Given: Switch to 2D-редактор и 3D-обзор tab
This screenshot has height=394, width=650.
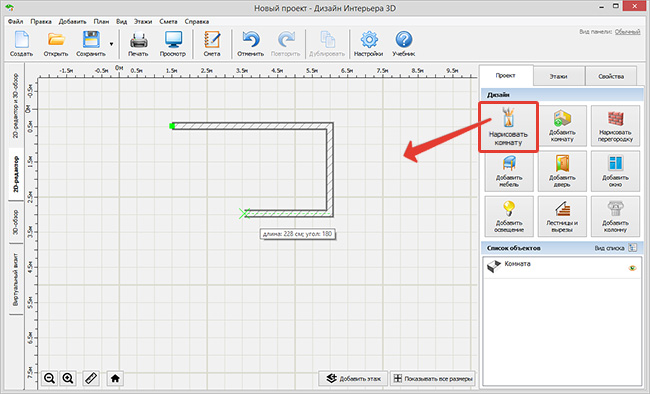Looking at the screenshot, I should 16,106.
